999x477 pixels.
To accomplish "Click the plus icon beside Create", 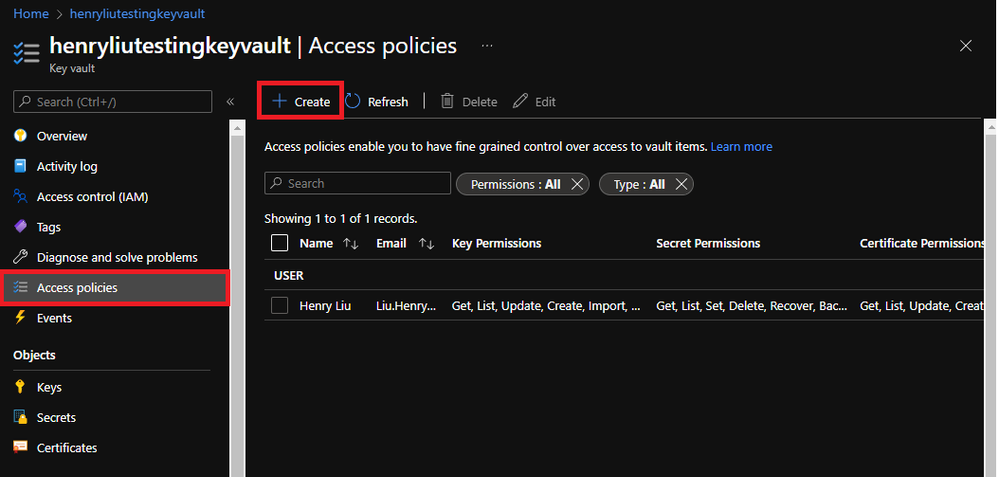I will pos(279,101).
